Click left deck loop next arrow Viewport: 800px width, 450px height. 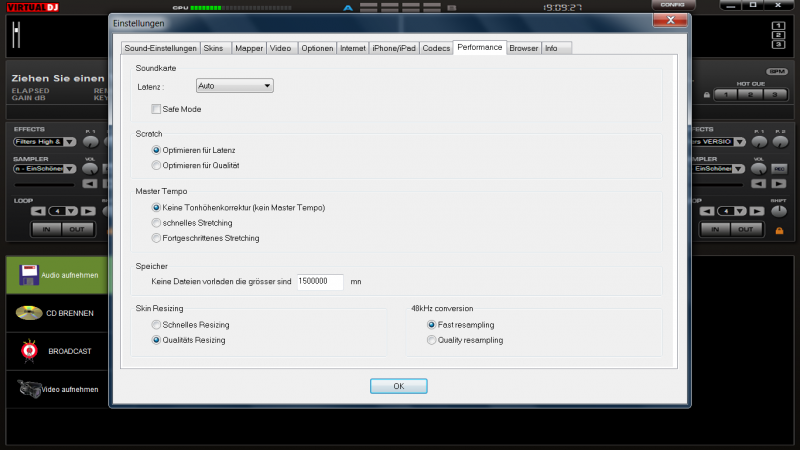[x=88, y=211]
